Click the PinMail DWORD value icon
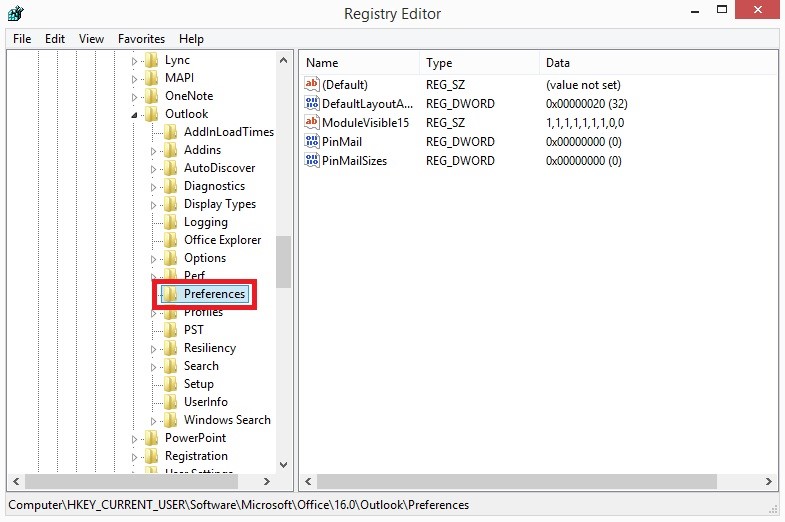Screen dimensions: 785x522 312,141
